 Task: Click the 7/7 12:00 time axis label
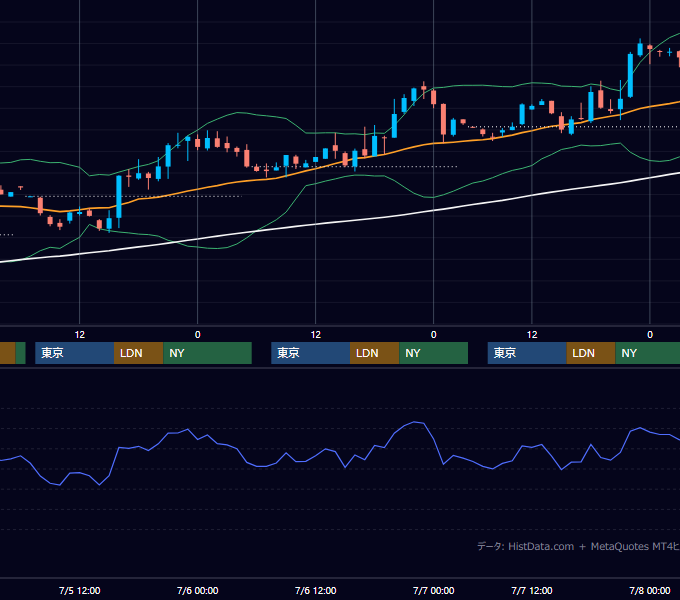tap(532, 590)
